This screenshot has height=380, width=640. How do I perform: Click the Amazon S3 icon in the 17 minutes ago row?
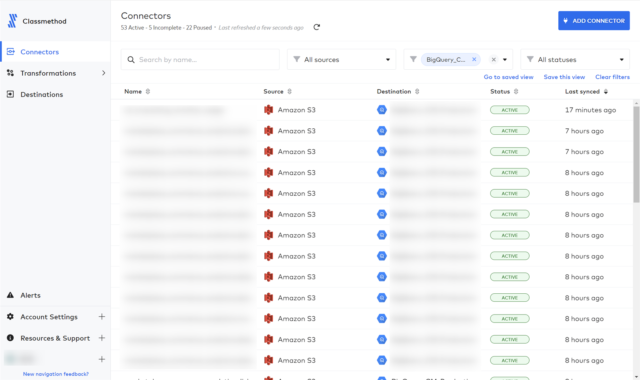click(268, 110)
